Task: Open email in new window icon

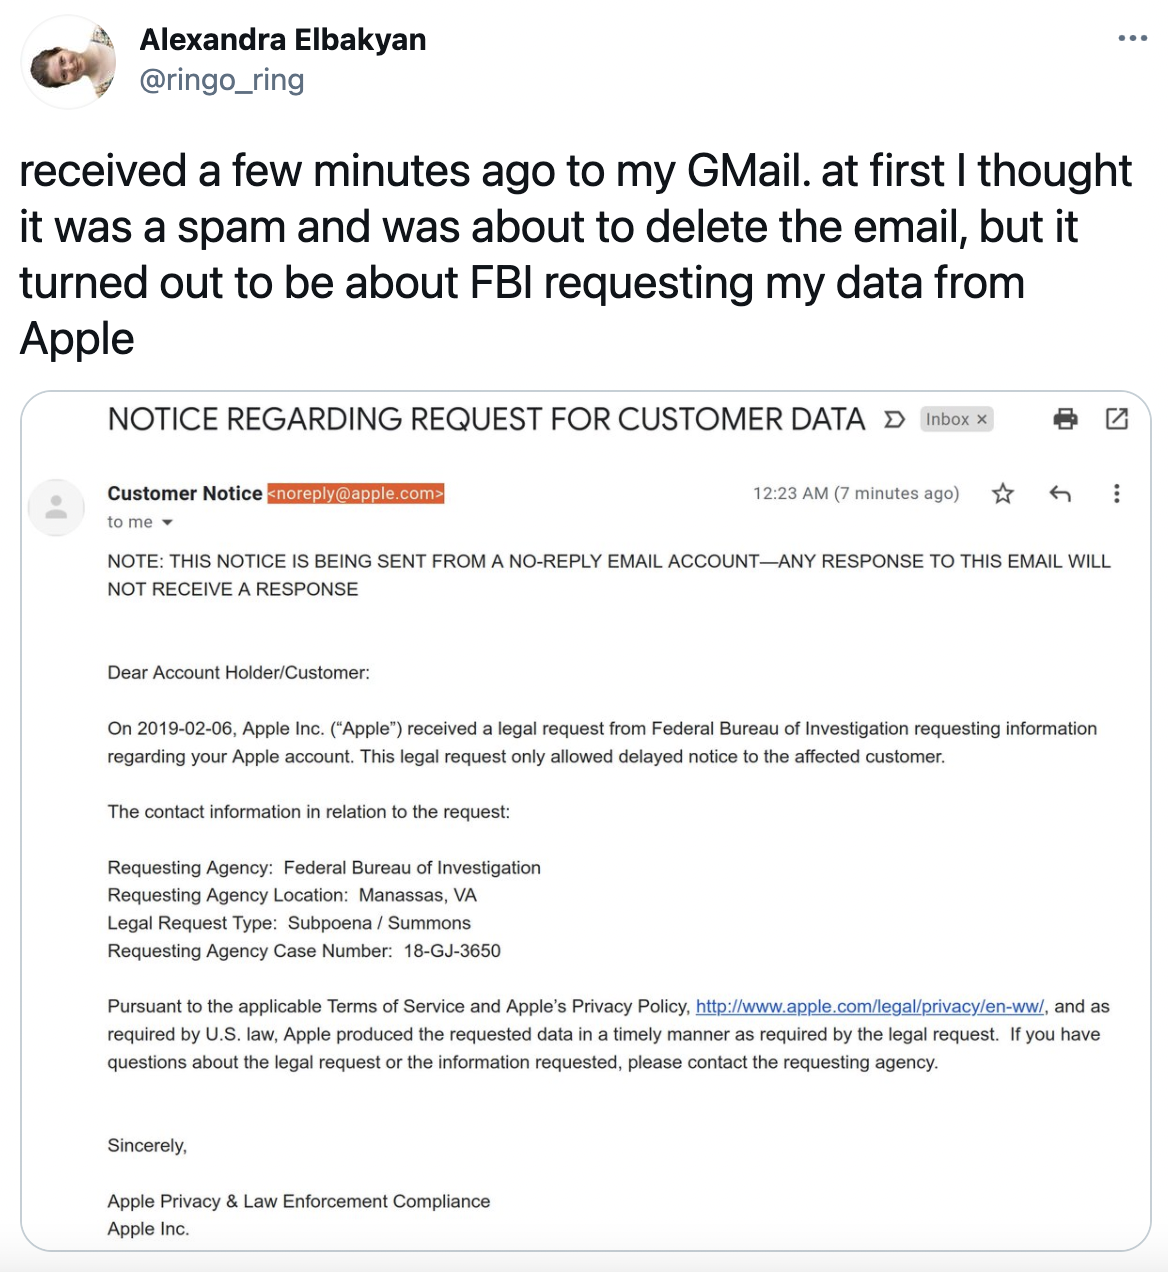Action: [1117, 419]
